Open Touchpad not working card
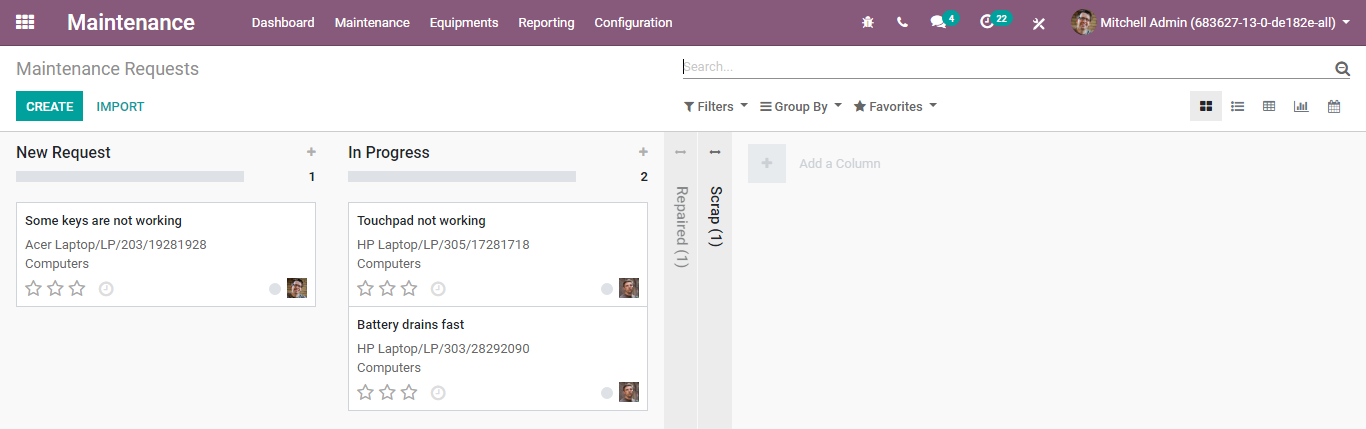The image size is (1366, 429). [x=498, y=254]
